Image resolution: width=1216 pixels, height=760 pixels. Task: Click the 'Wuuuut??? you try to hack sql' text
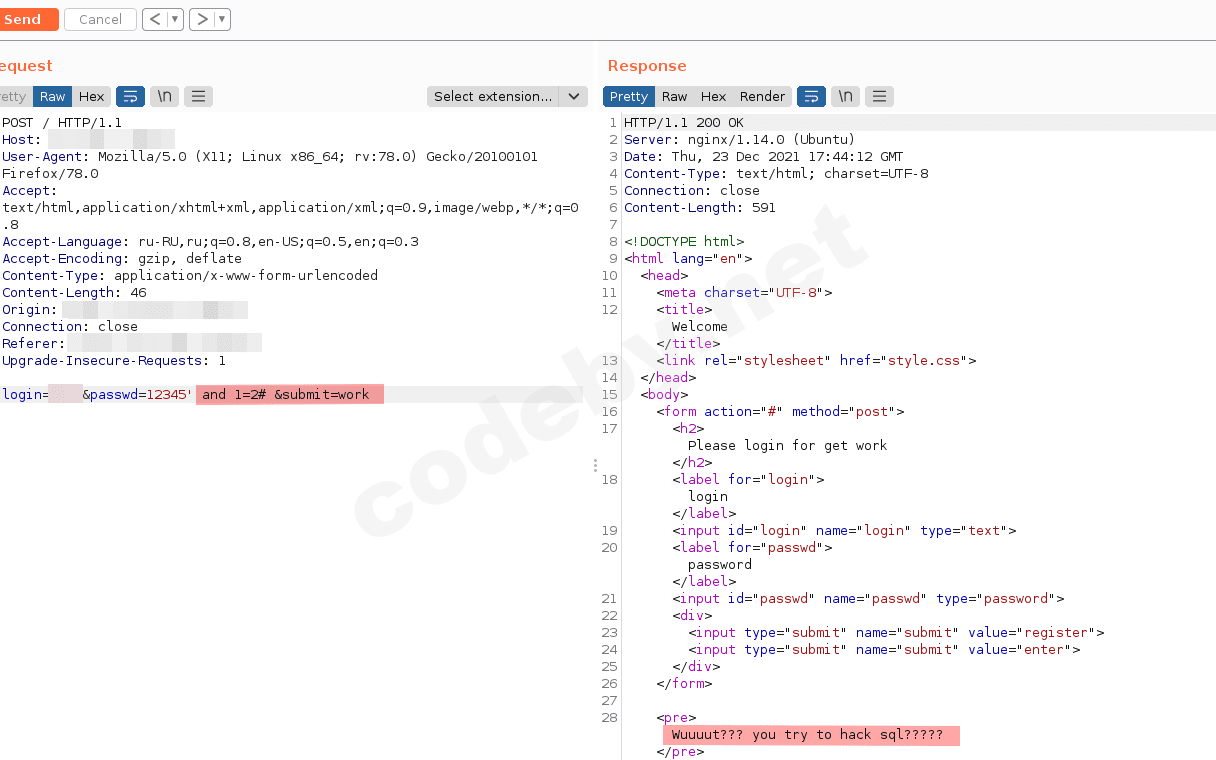click(x=808, y=735)
